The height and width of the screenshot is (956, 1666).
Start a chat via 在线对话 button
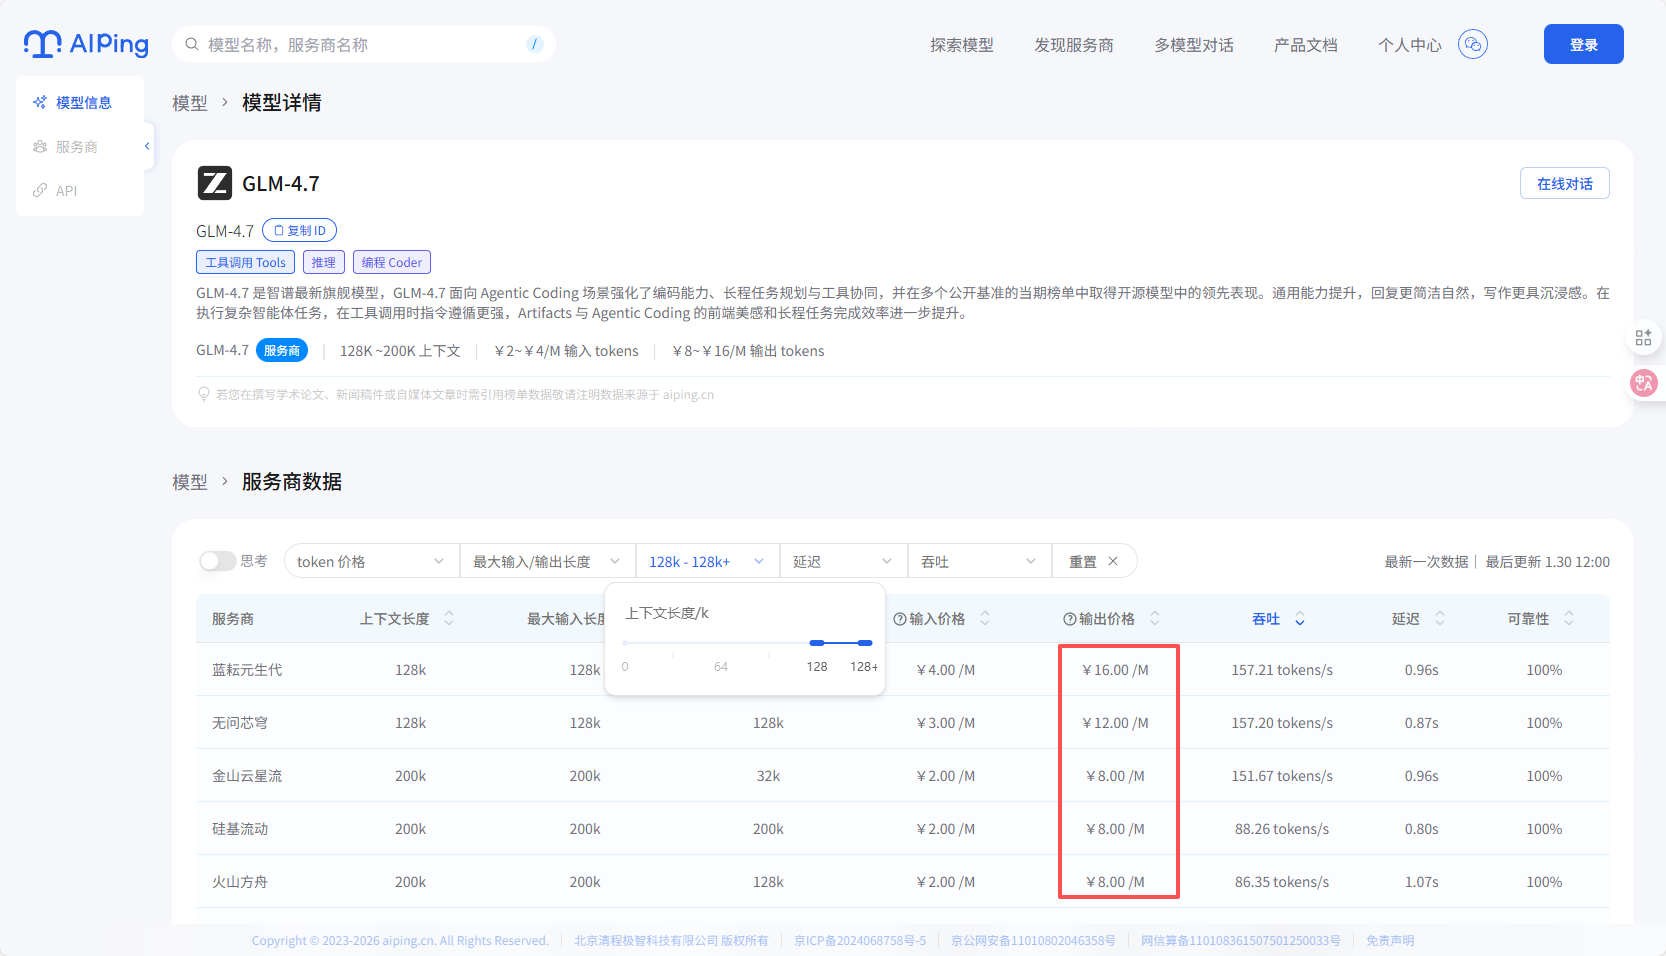(1564, 183)
